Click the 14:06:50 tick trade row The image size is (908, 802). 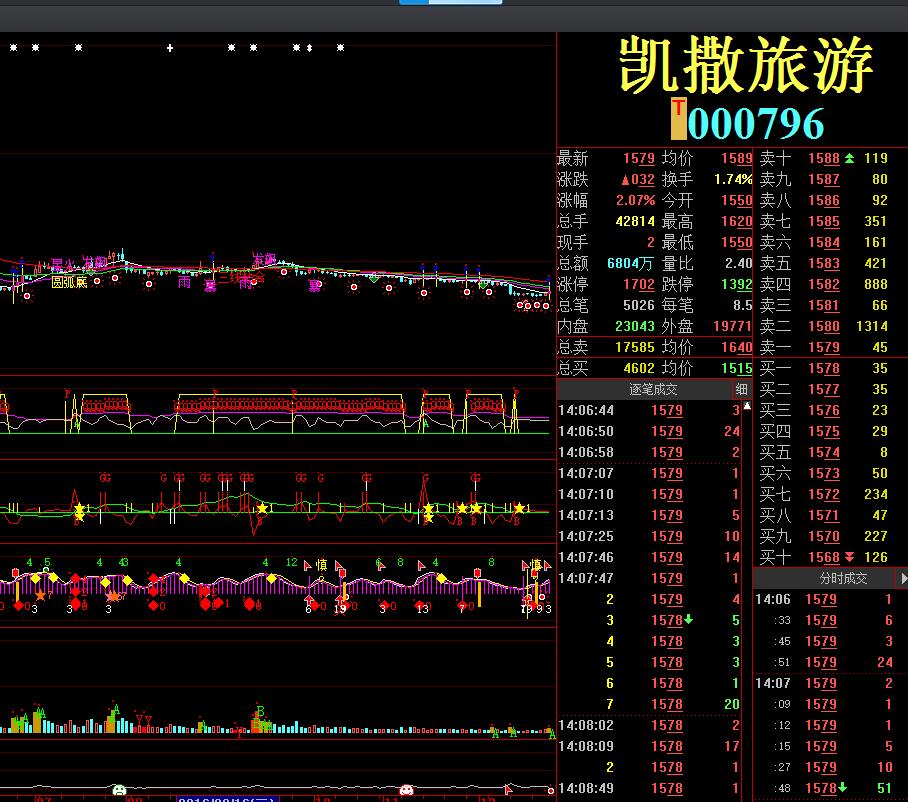649,431
